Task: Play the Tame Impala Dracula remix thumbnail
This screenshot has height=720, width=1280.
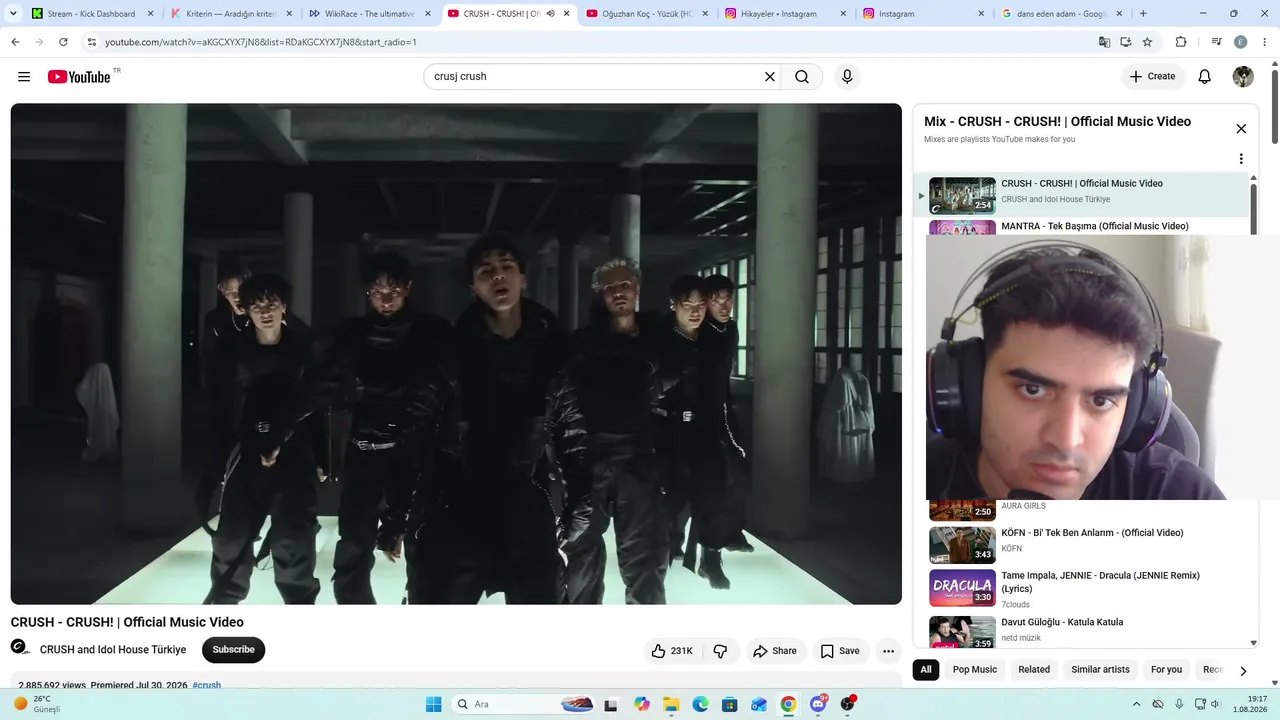Action: pos(962,588)
